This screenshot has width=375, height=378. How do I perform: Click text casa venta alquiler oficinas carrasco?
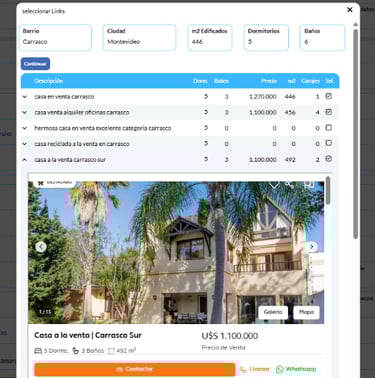[82, 112]
